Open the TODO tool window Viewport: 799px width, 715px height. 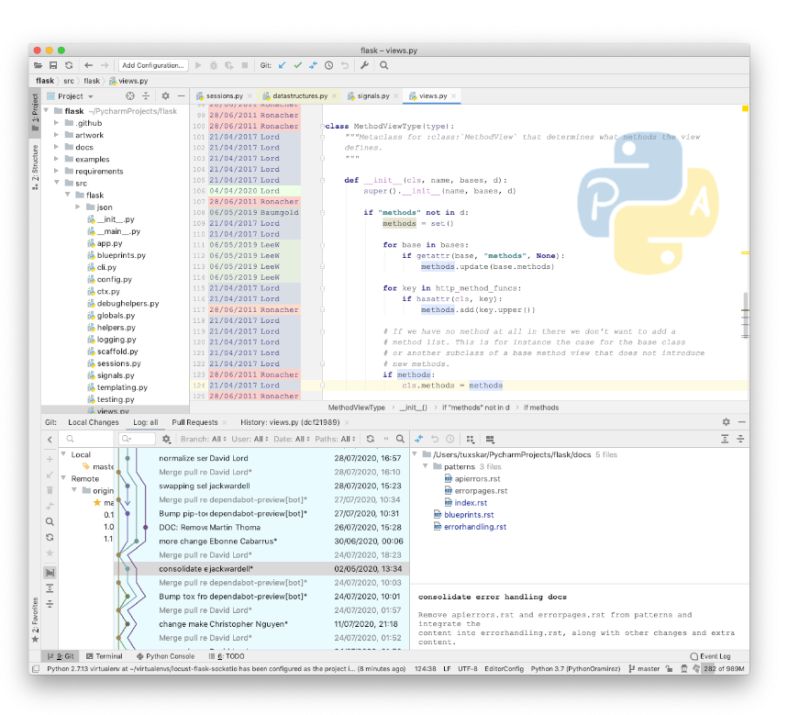(227, 656)
